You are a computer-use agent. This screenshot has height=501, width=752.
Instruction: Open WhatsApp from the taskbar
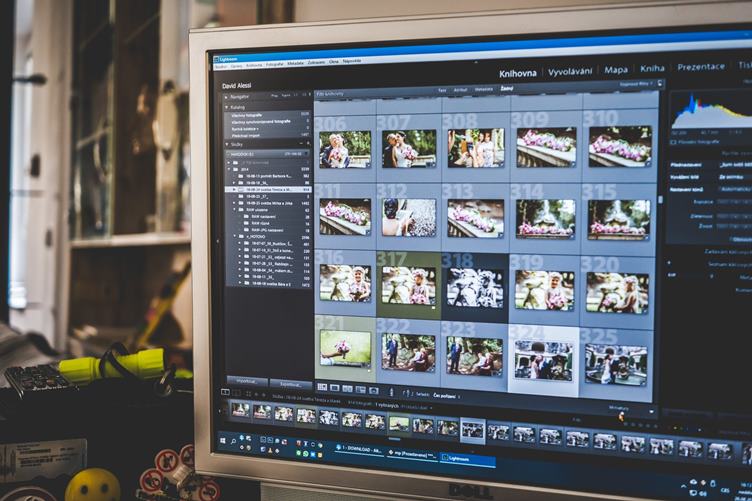pyautogui.click(x=306, y=454)
